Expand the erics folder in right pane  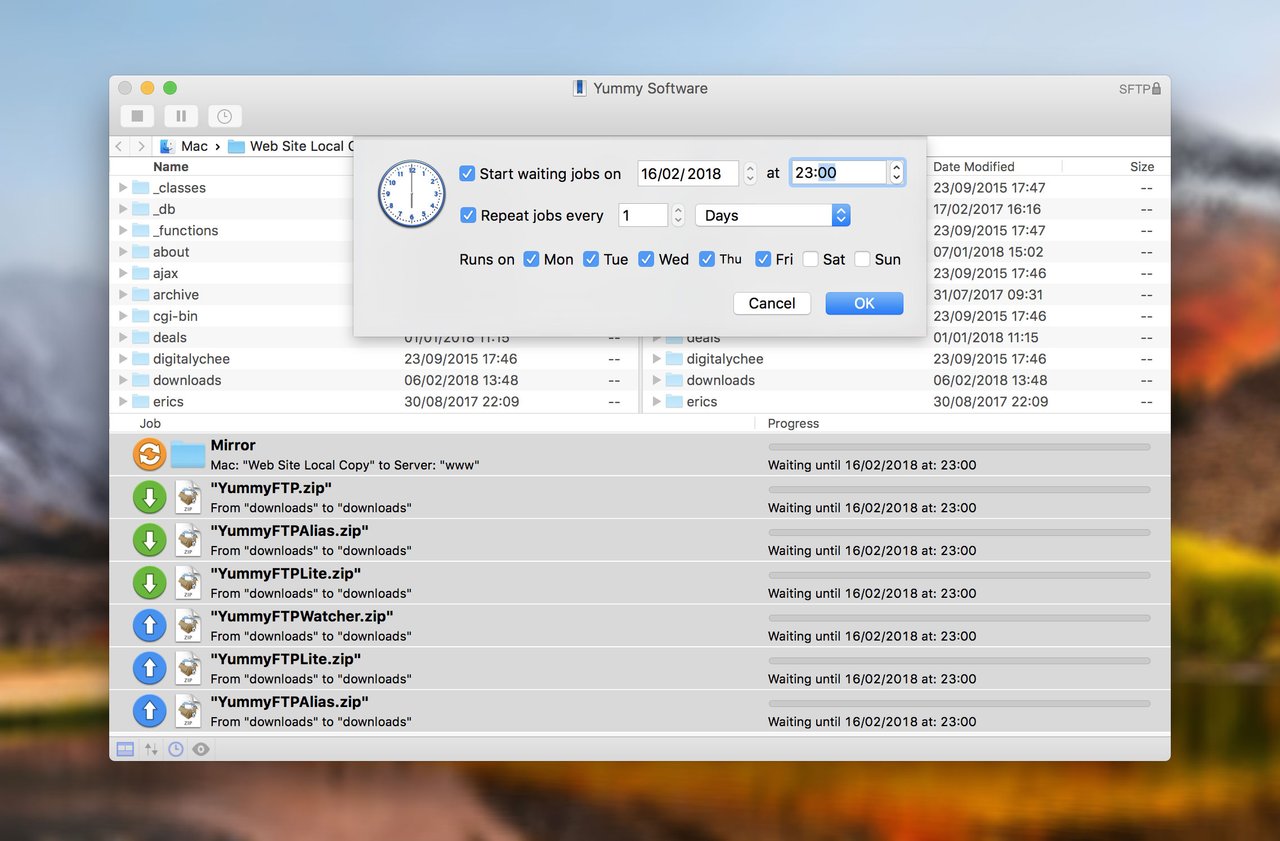coord(657,402)
